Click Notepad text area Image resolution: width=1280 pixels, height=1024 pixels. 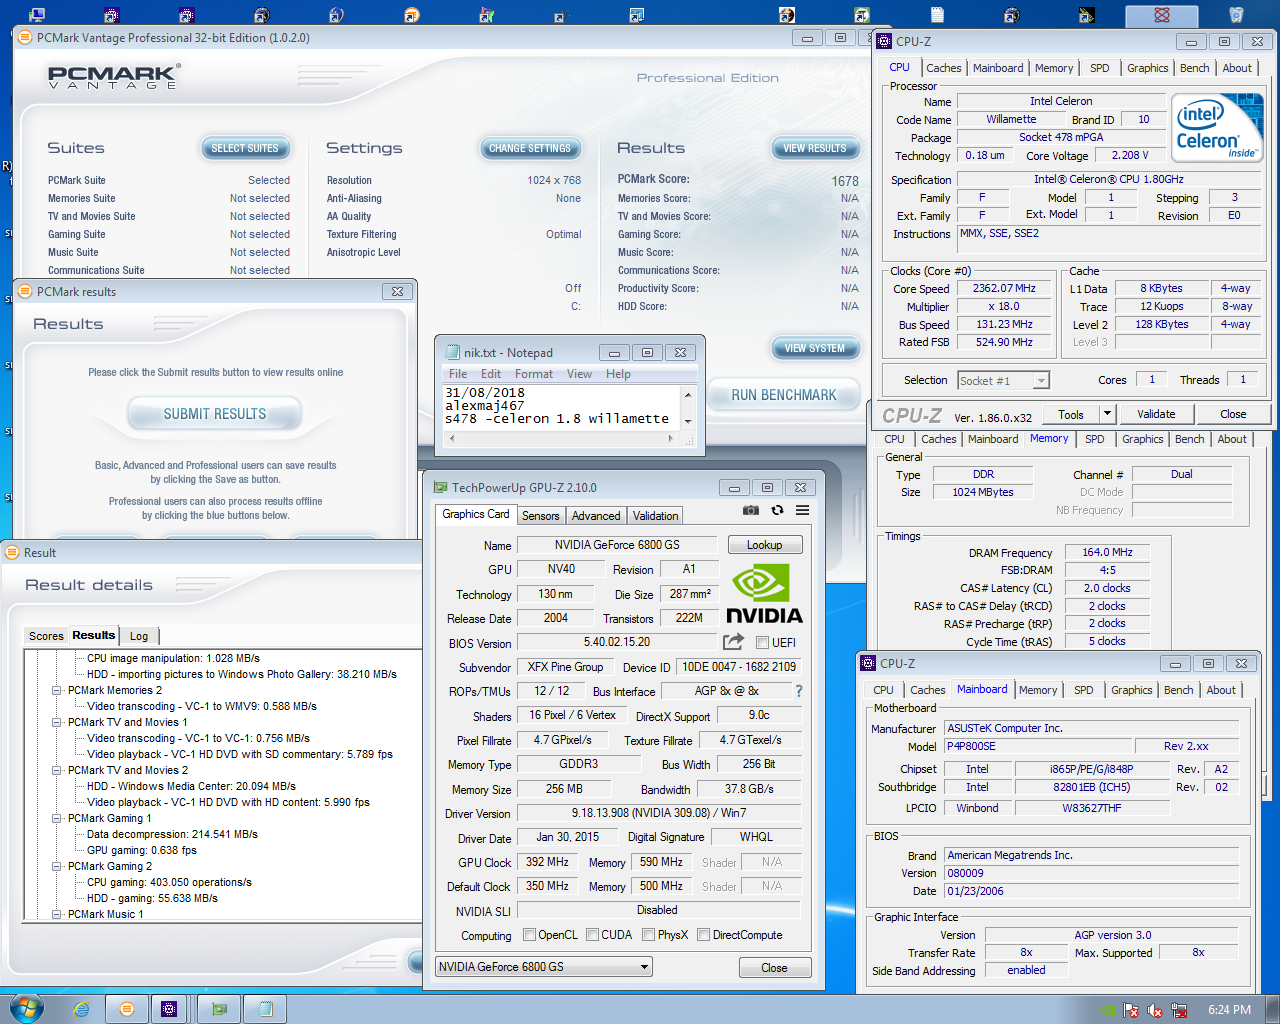(x=562, y=408)
